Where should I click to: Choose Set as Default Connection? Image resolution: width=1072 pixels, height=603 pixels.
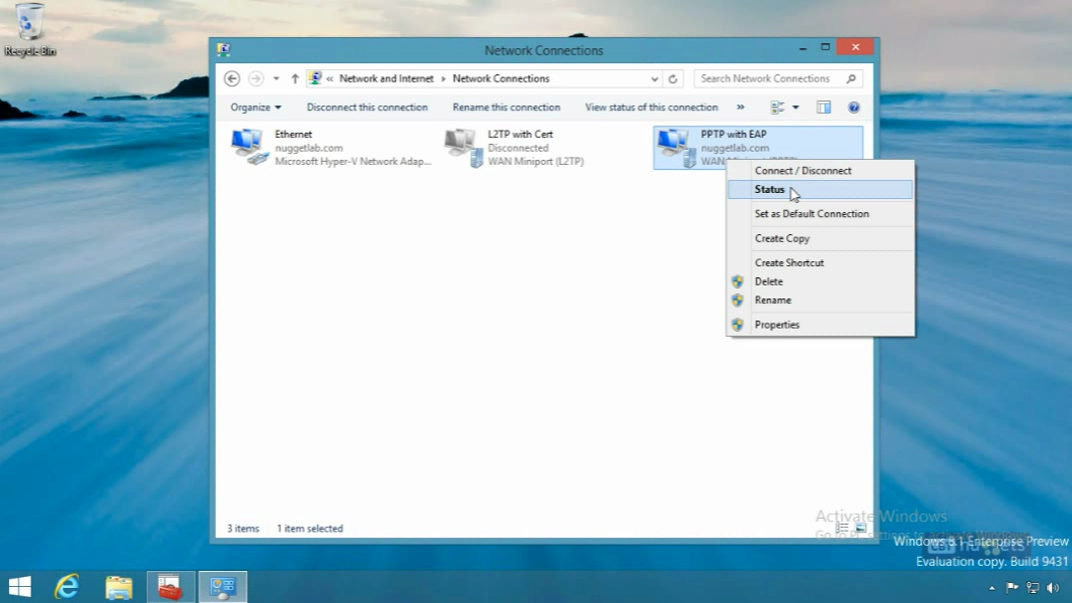[820, 214]
